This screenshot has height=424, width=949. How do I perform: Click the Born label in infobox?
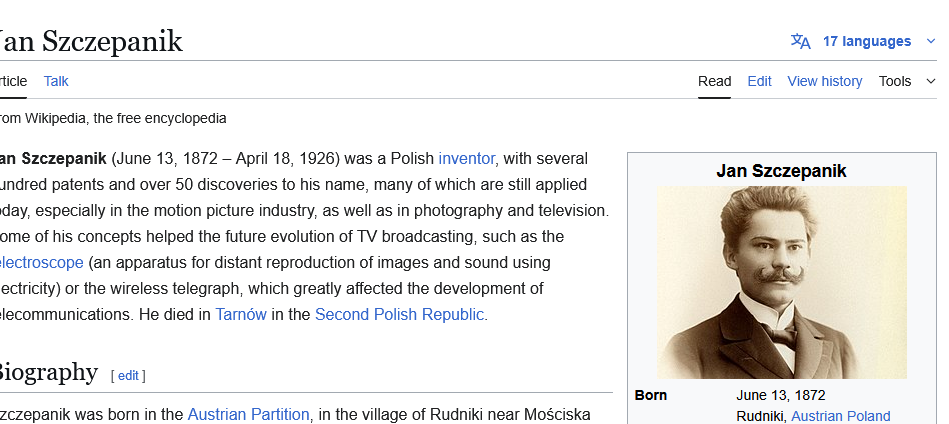(651, 396)
